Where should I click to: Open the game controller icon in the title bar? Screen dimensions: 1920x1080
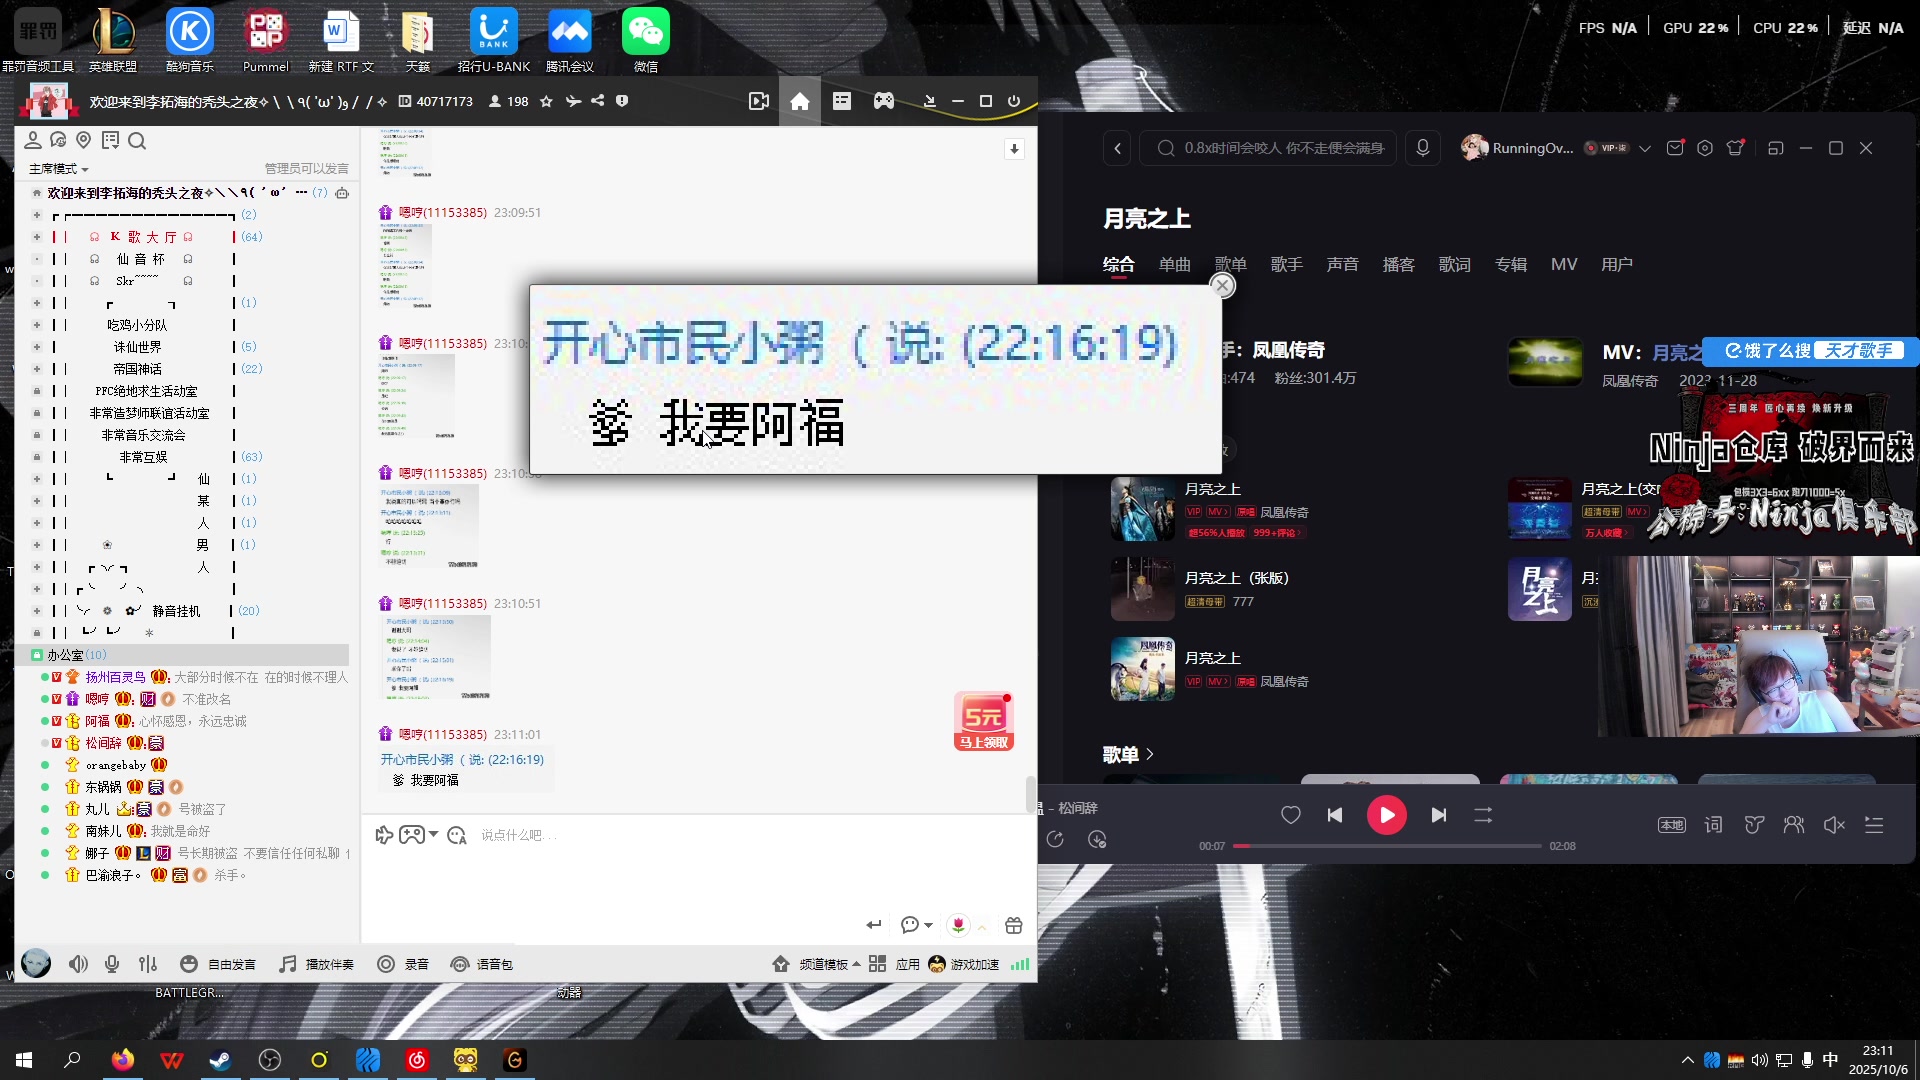tap(884, 101)
